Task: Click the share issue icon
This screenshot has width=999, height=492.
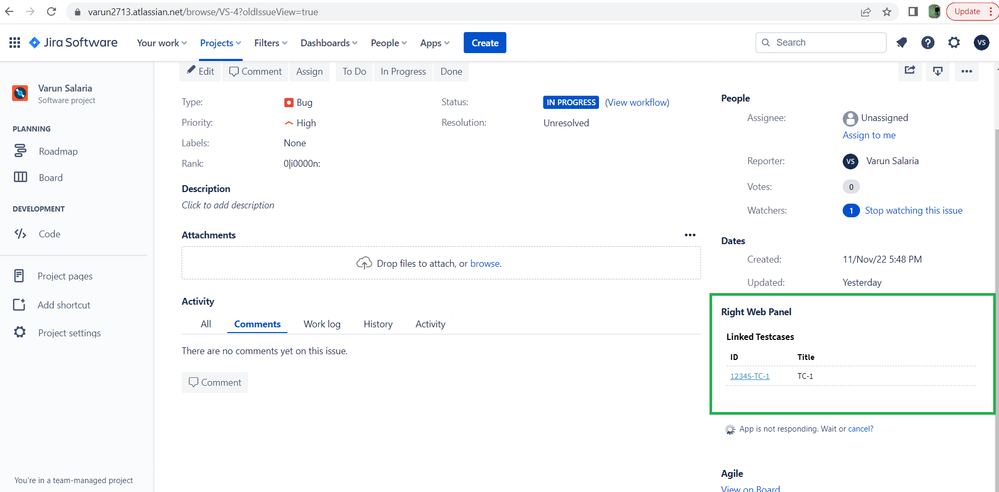Action: (910, 71)
